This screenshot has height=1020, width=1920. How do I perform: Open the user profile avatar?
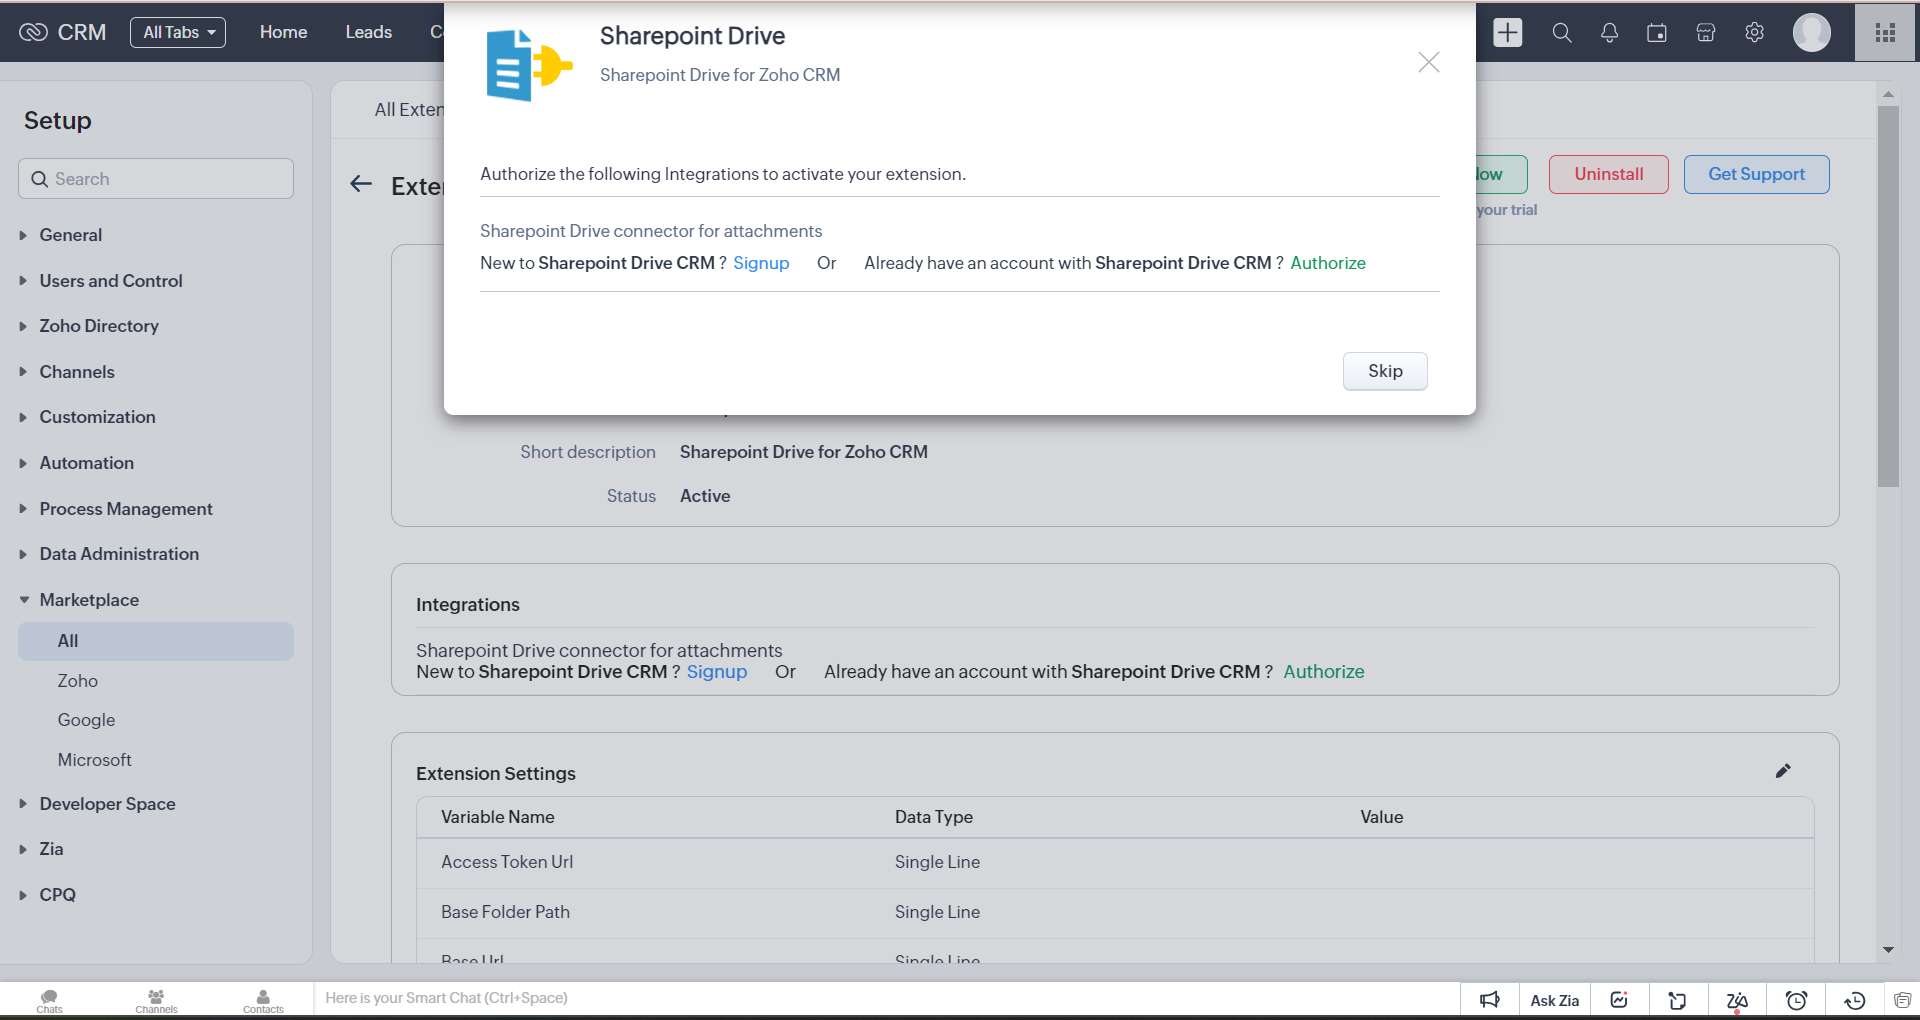[x=1812, y=32]
